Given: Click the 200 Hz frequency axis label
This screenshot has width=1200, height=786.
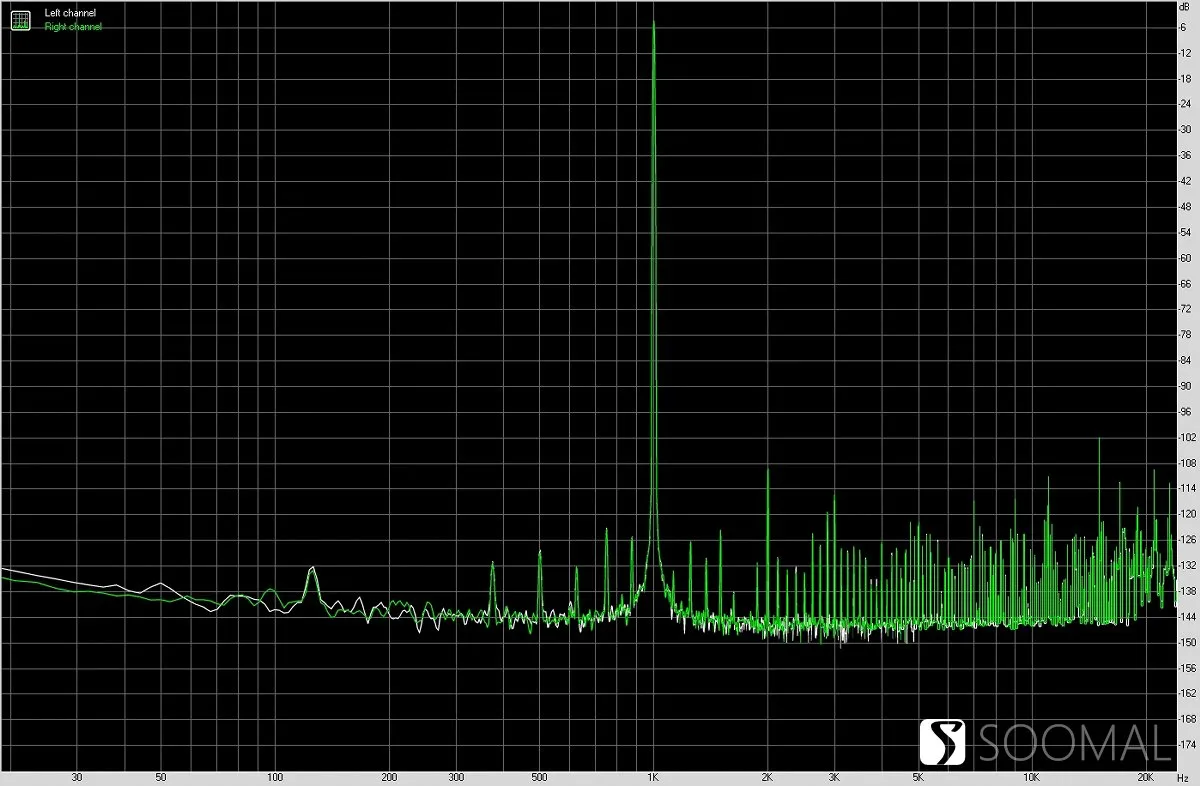Looking at the screenshot, I should pyautogui.click(x=389, y=777).
